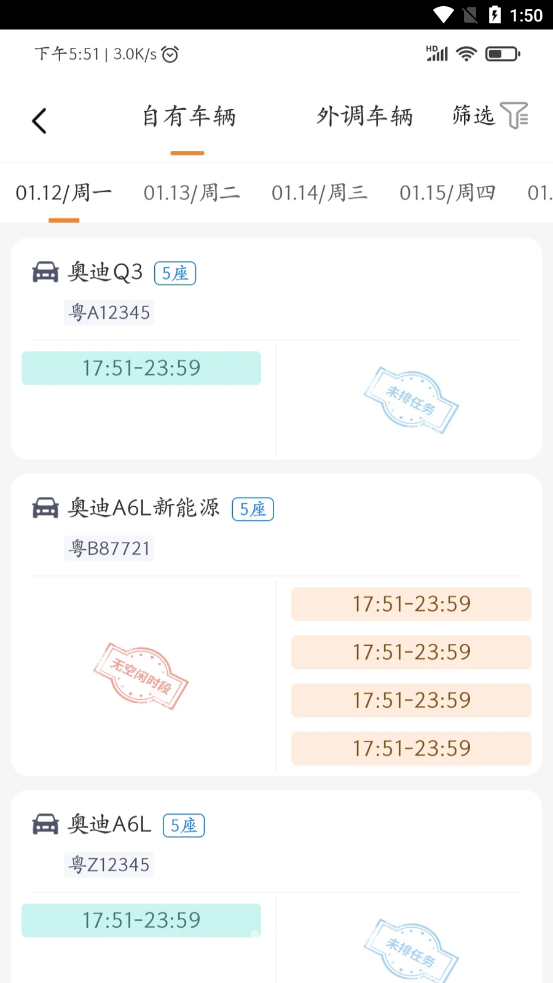Select date 01.14/周三
Image resolution: width=553 pixels, height=983 pixels.
[x=320, y=192]
